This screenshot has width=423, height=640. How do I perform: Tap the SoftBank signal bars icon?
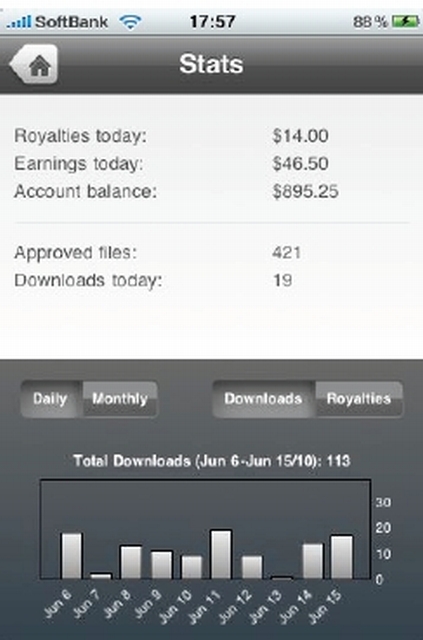click(19, 22)
